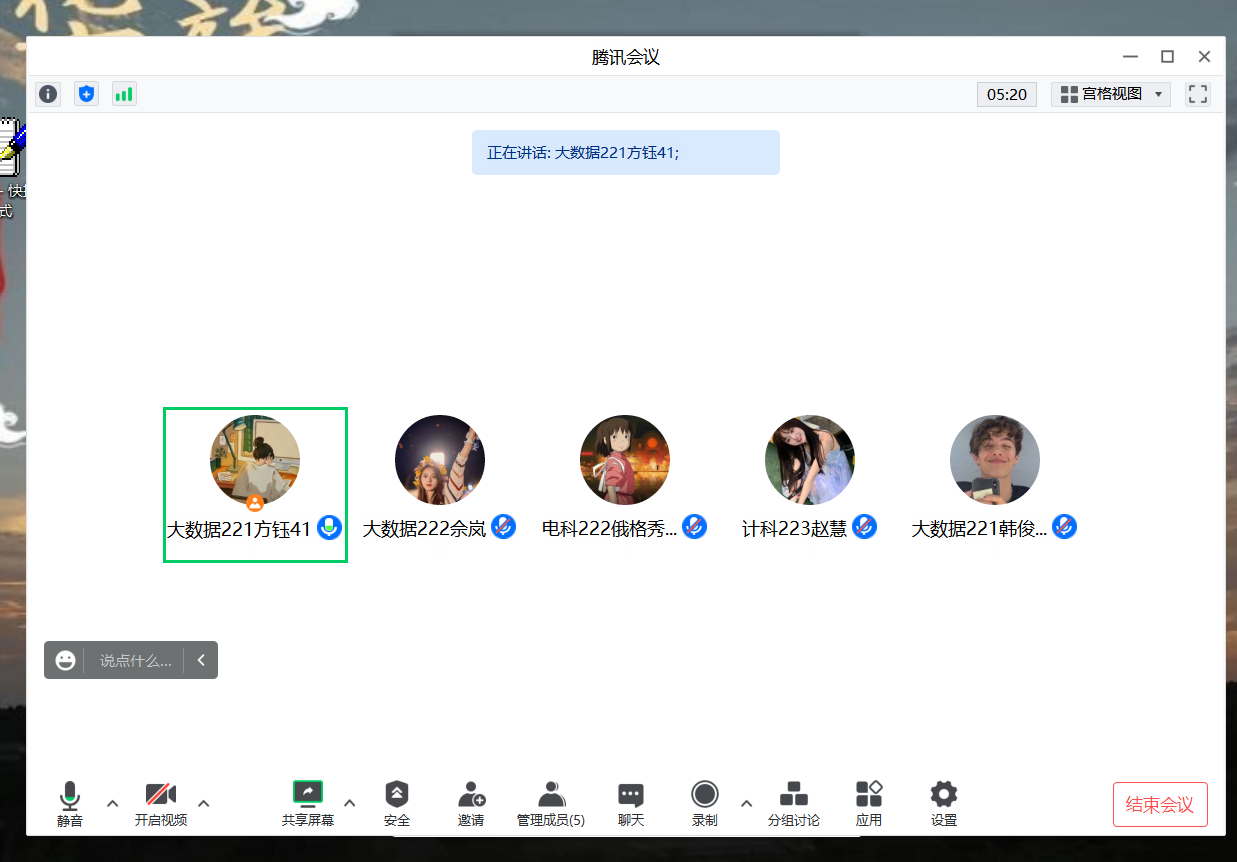Expand the audio options arrow beside 静音

point(112,803)
